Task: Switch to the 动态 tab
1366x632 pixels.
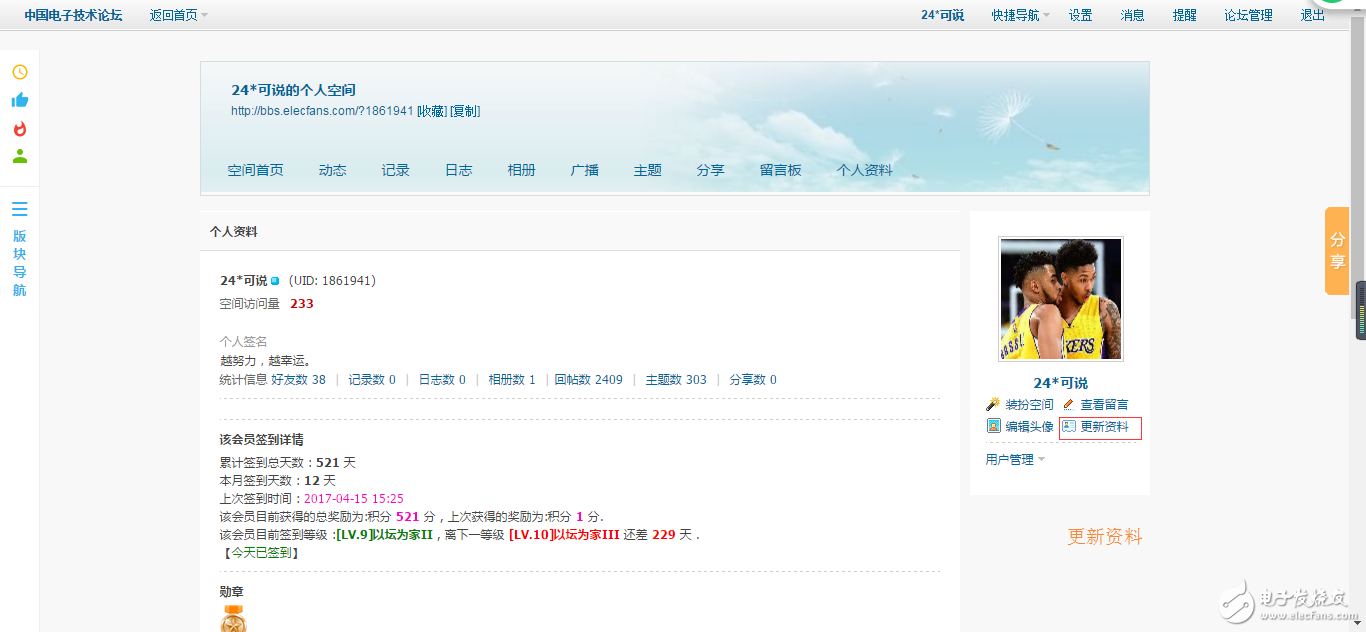Action: 332,170
